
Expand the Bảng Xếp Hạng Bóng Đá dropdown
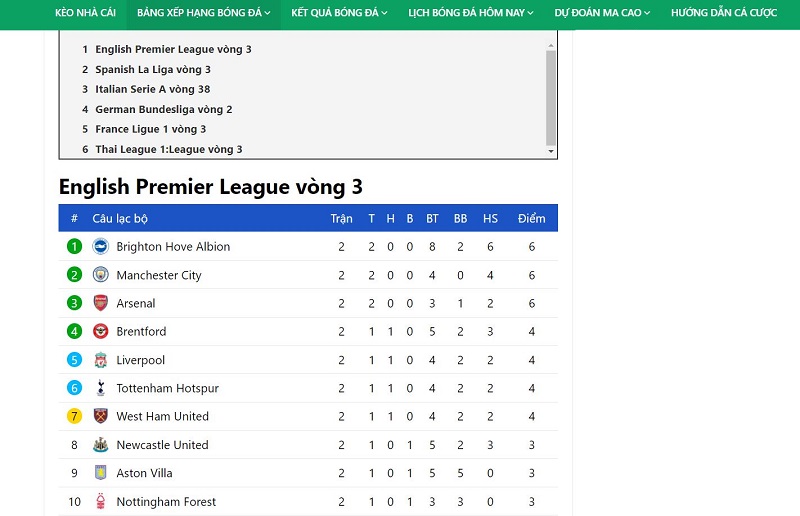(x=204, y=13)
